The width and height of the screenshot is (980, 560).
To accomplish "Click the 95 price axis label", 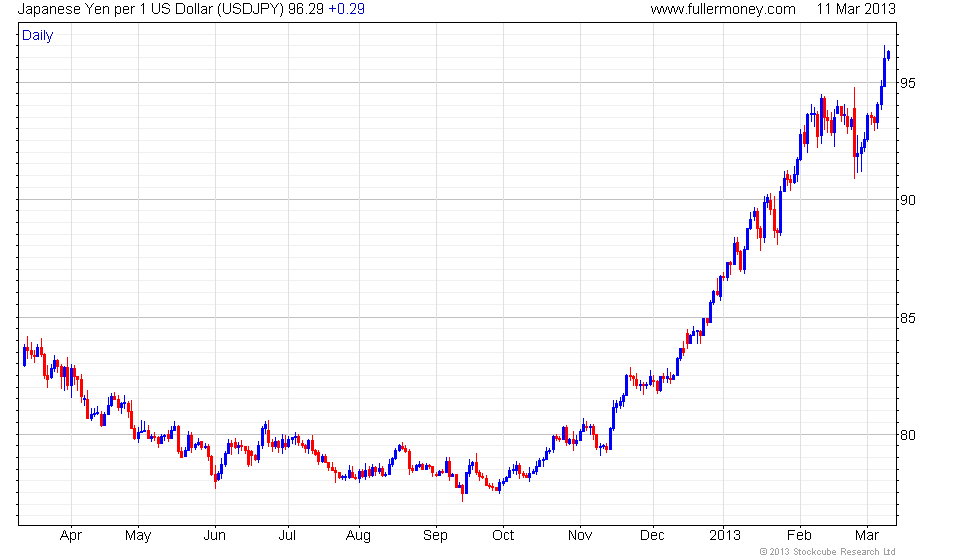I will click(x=908, y=83).
